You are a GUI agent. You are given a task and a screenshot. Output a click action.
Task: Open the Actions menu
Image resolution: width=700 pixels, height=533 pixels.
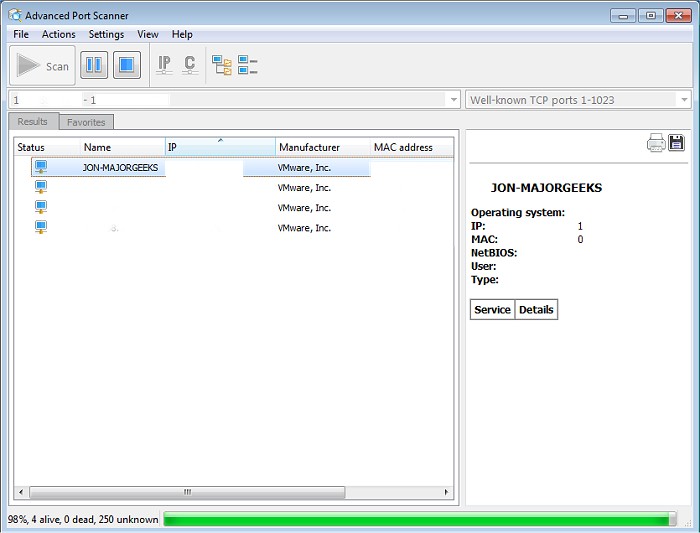[x=58, y=34]
